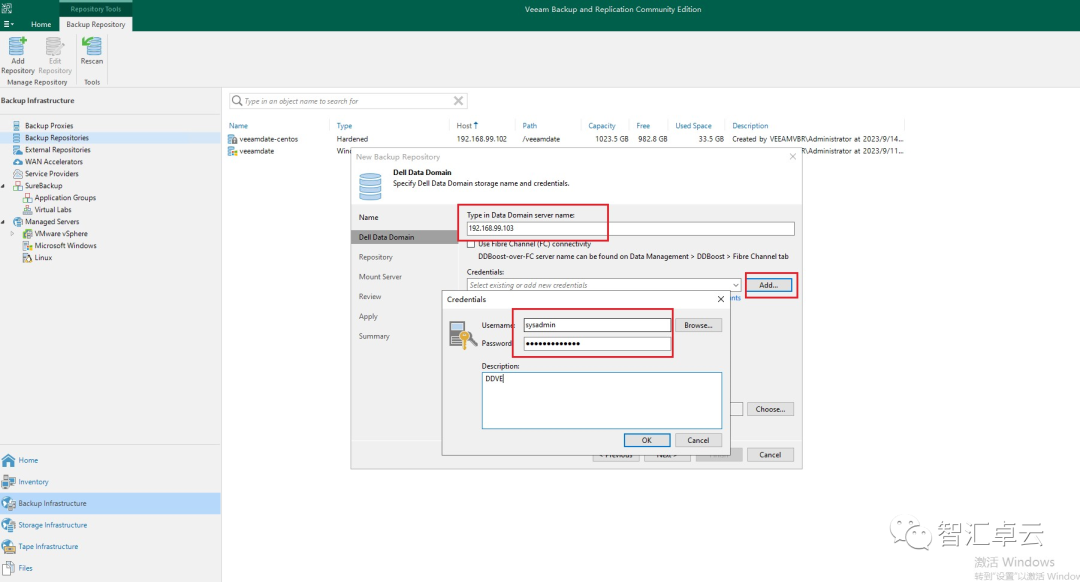
Task: Click Browse next to the username field
Action: (x=698, y=324)
